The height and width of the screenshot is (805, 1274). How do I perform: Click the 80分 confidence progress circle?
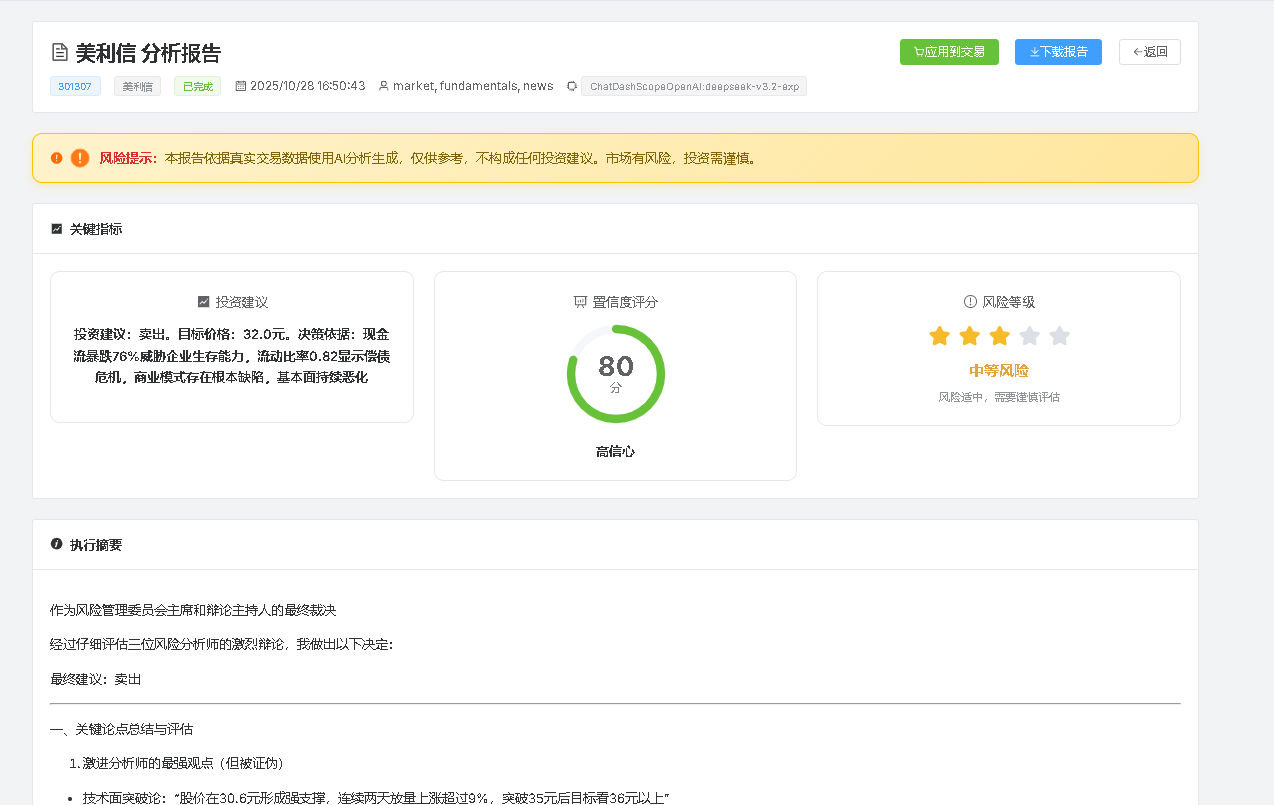click(x=615, y=374)
